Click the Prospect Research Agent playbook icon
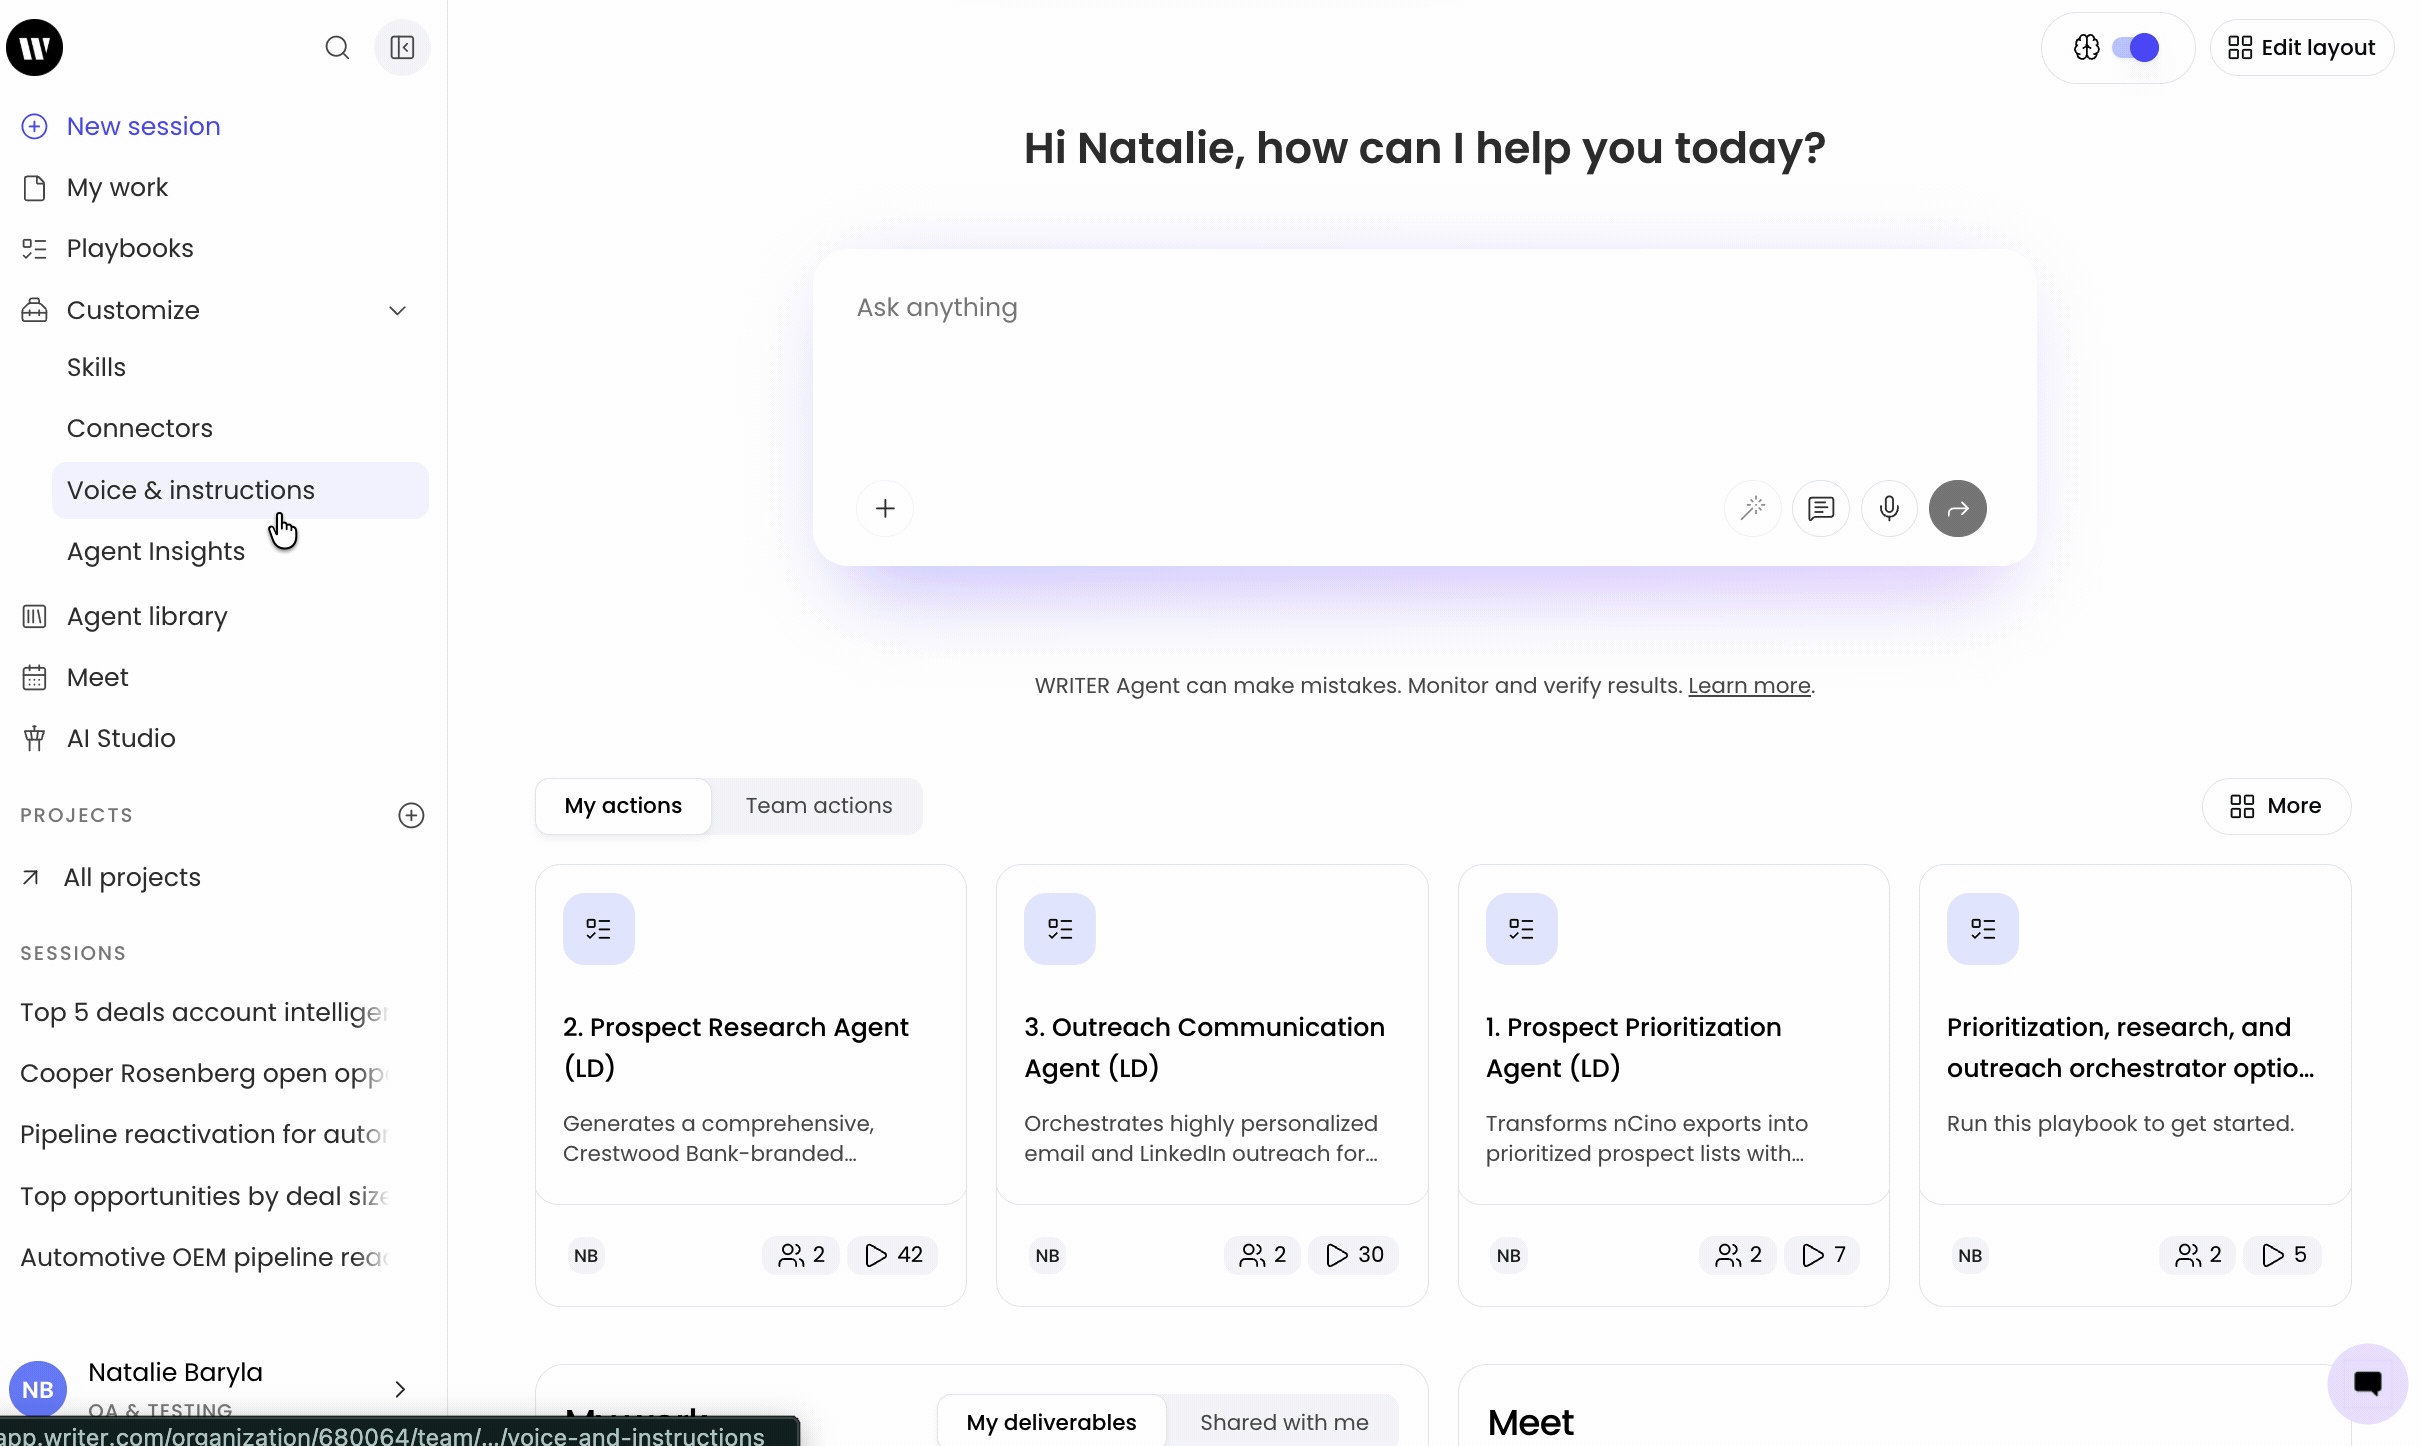The image size is (2420, 1446). tap(598, 929)
